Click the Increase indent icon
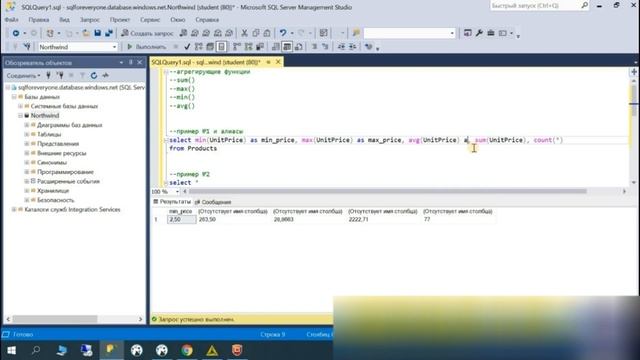The width and height of the screenshot is (640, 360). (x=352, y=47)
